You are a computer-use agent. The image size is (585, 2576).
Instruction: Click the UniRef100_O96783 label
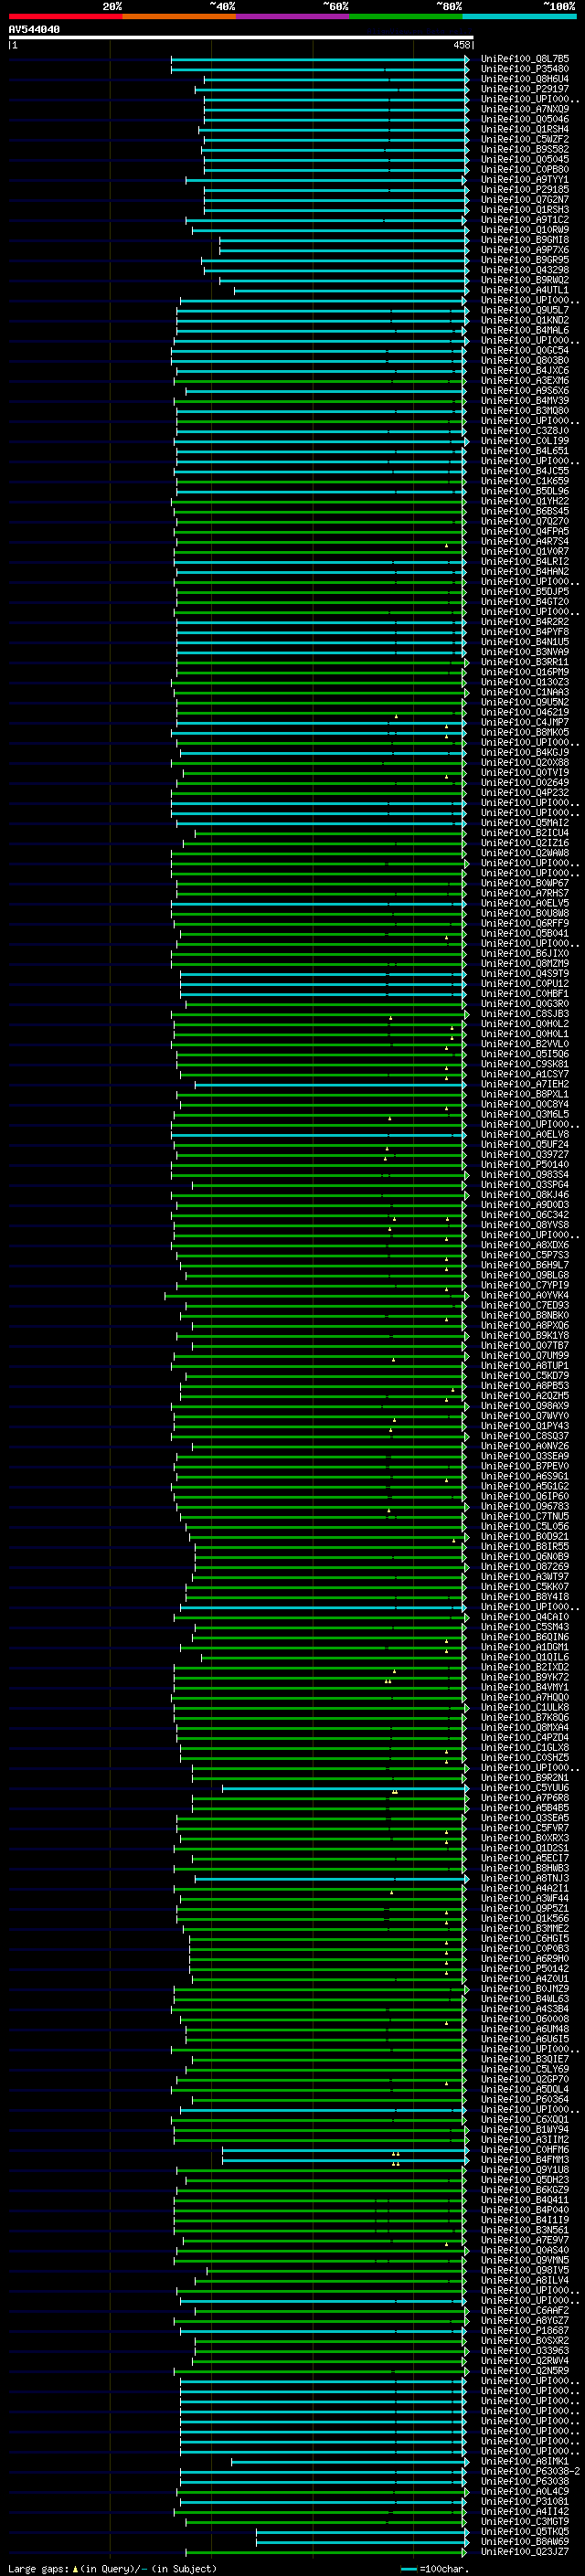(x=525, y=1506)
